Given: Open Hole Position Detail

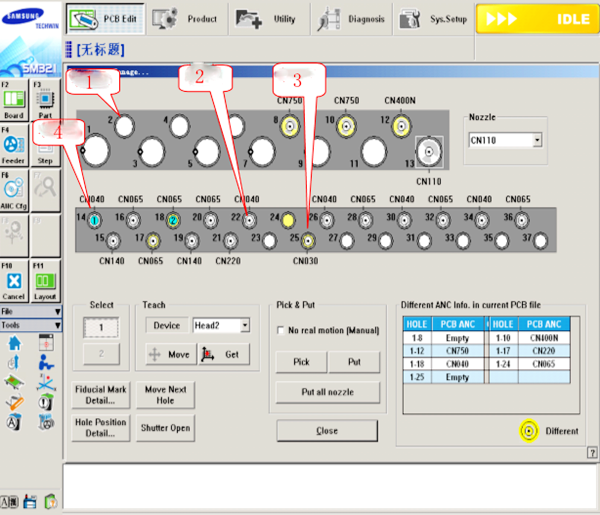Looking at the screenshot, I should 101,428.
